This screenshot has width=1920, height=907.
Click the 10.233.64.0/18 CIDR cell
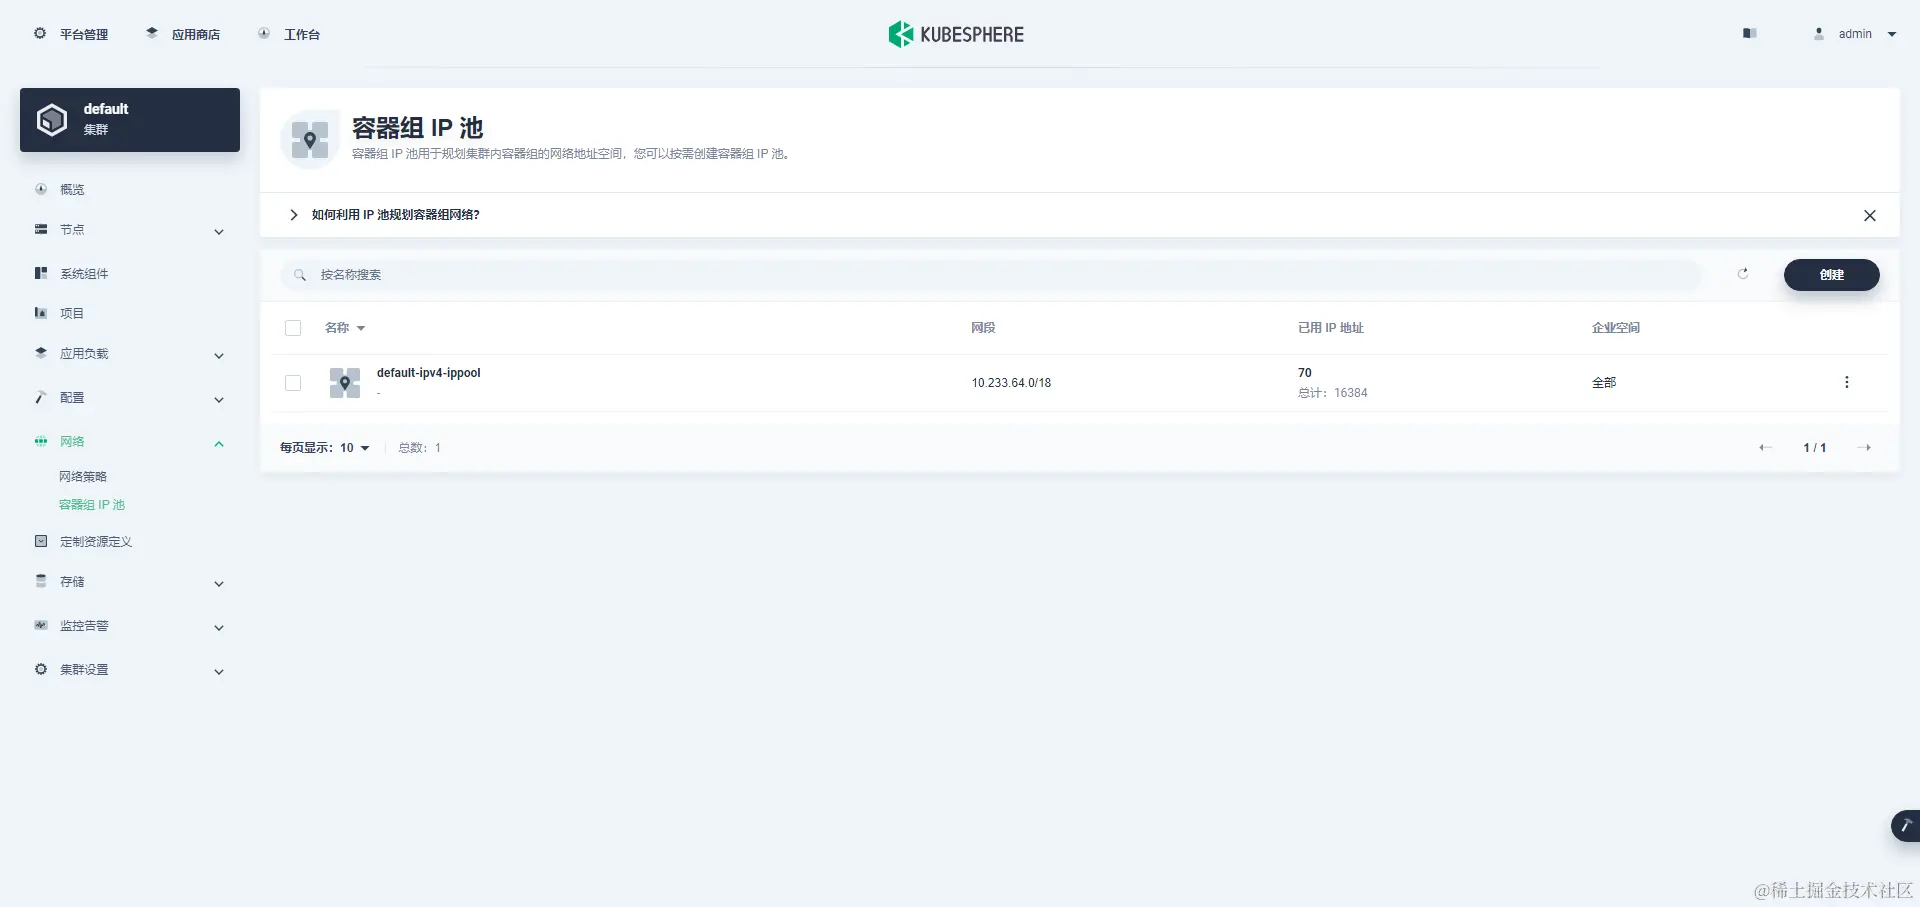click(x=1011, y=383)
